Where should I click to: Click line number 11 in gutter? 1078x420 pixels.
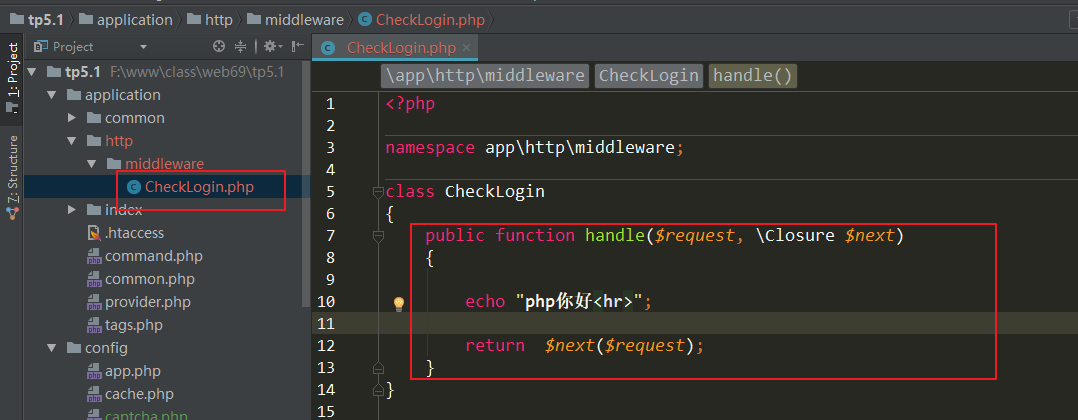point(327,323)
